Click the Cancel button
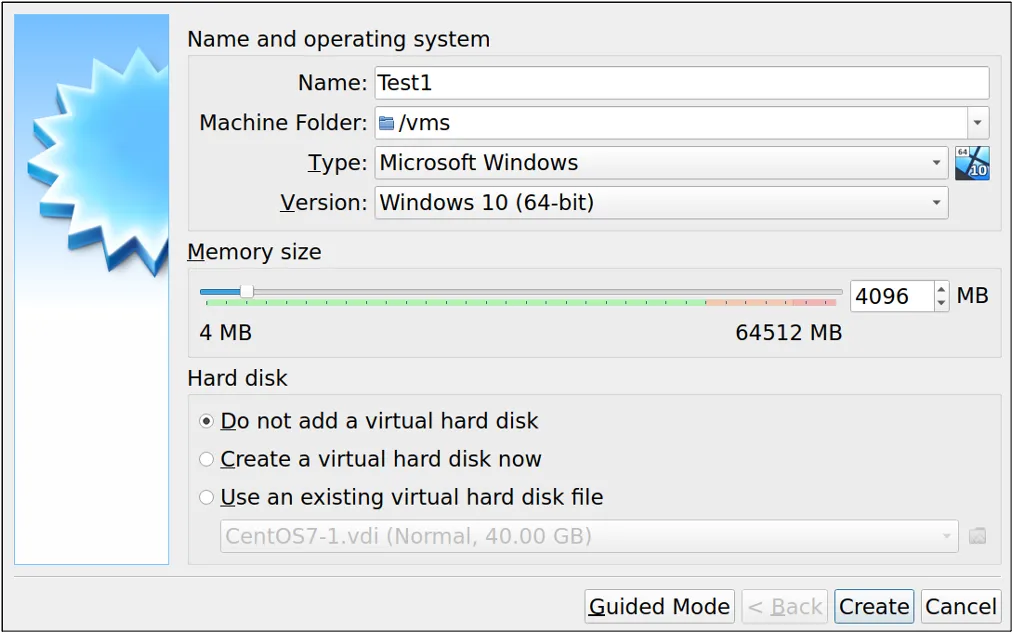This screenshot has width=1012, height=633. pyautogui.click(x=959, y=606)
